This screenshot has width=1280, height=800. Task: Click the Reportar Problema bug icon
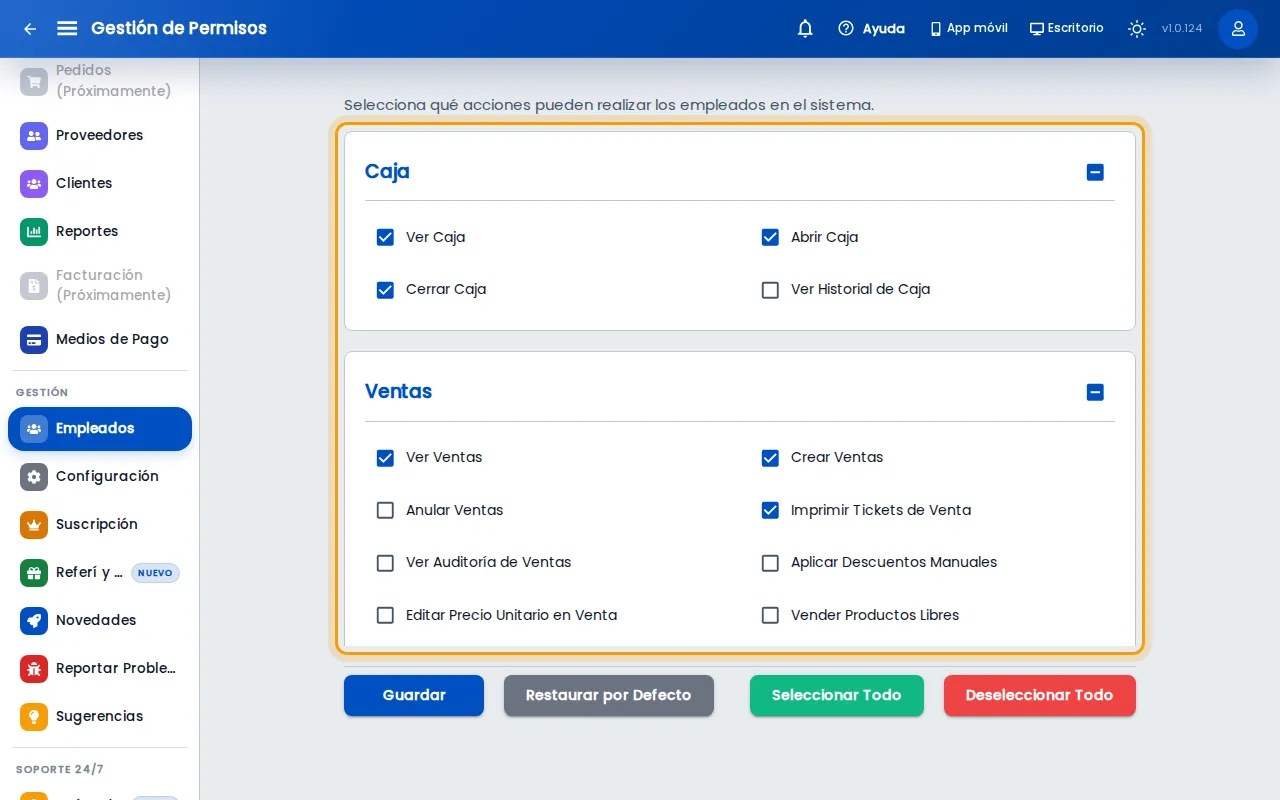[x=34, y=668]
